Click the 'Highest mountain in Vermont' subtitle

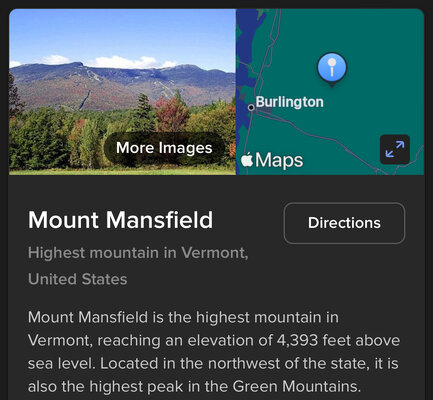138,253
